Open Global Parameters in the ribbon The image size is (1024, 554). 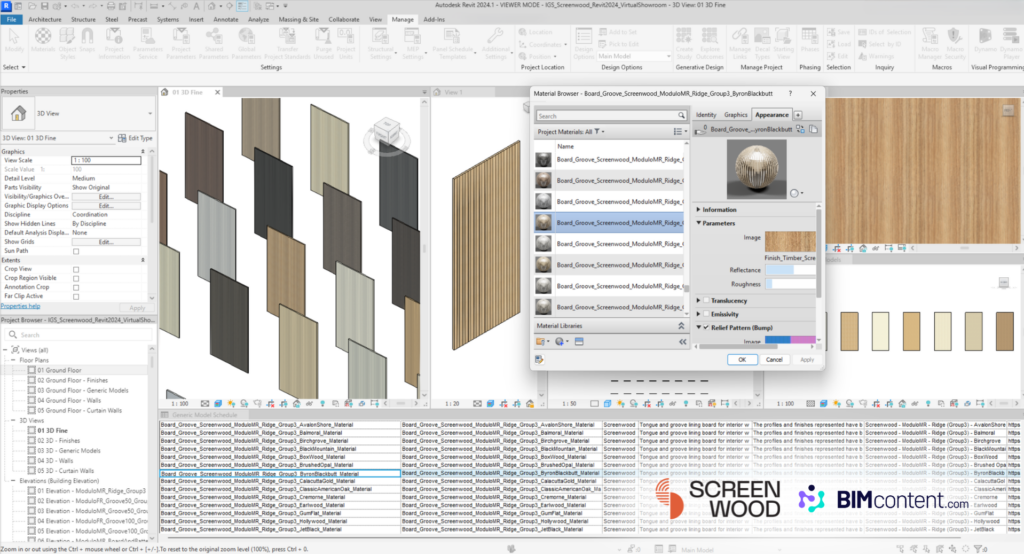click(246, 43)
